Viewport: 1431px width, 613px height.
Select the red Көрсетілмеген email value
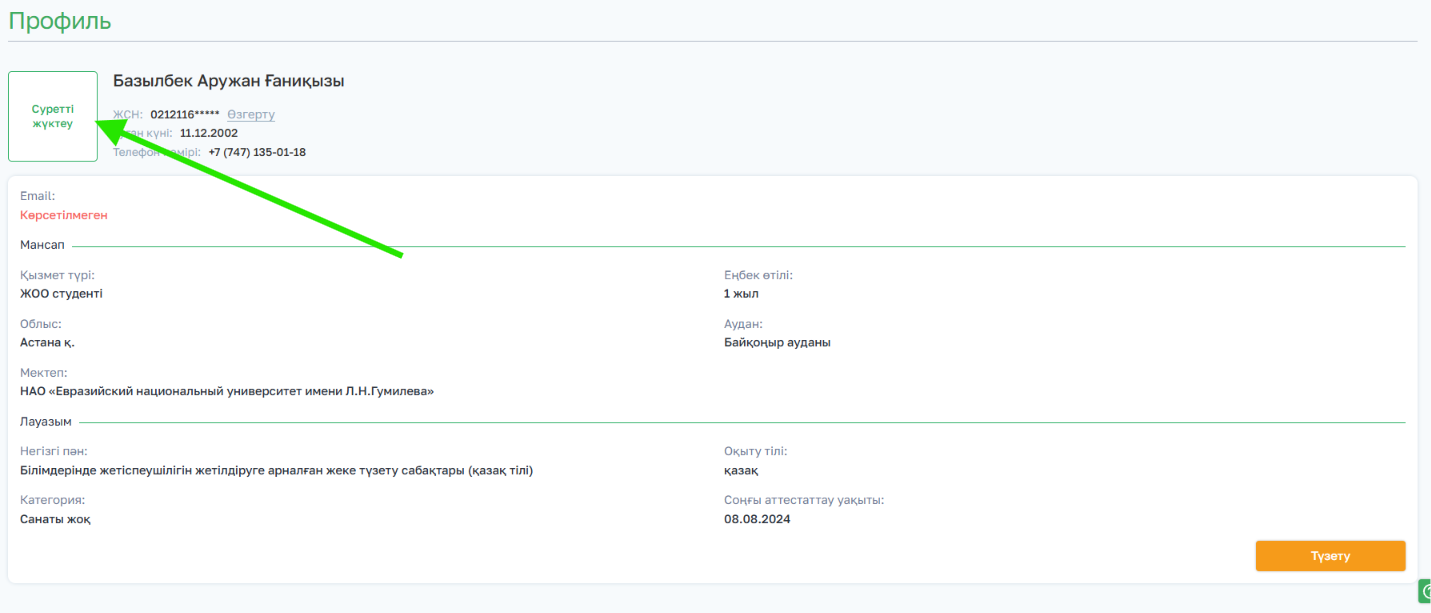point(64,215)
